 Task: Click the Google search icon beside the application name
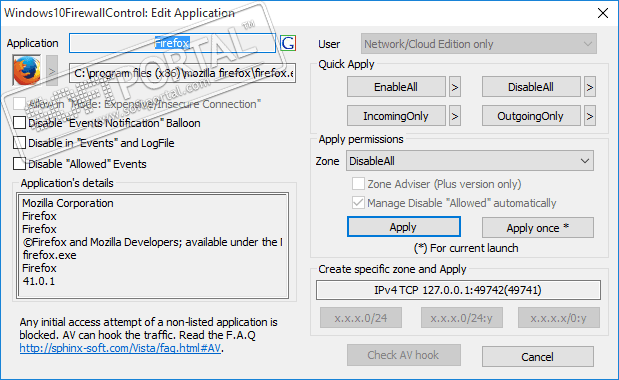pyautogui.click(x=288, y=43)
